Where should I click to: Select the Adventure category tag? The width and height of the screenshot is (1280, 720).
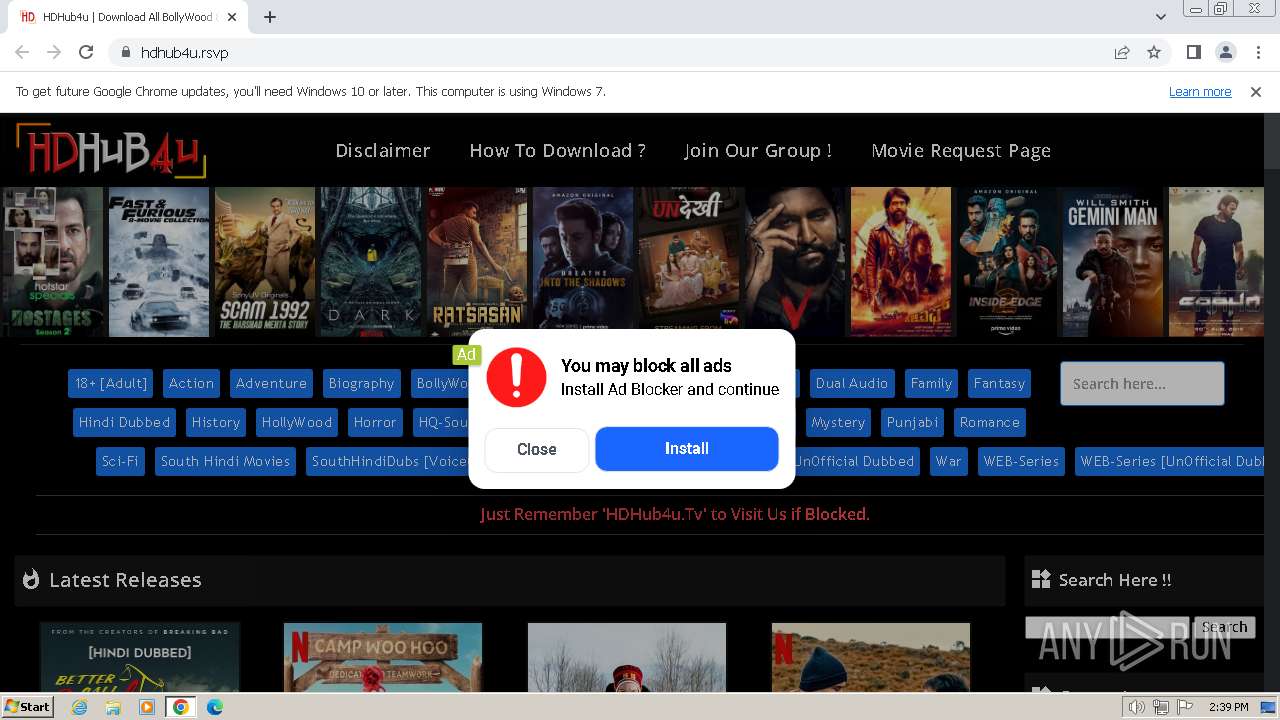[x=271, y=383]
